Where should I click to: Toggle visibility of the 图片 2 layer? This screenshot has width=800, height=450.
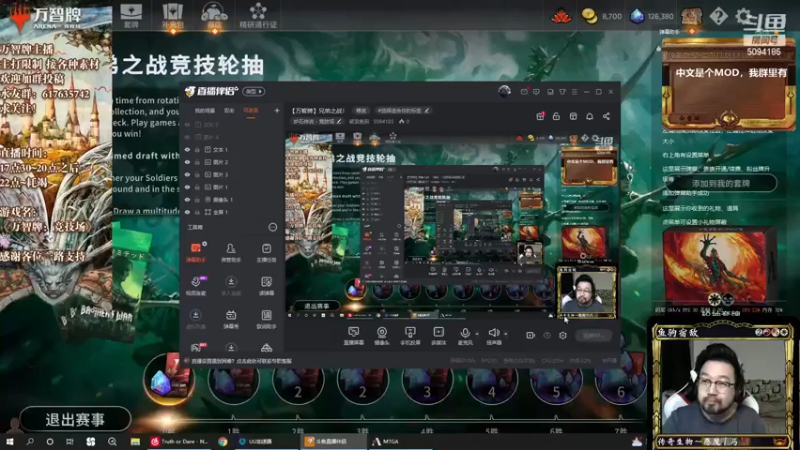click(x=187, y=162)
